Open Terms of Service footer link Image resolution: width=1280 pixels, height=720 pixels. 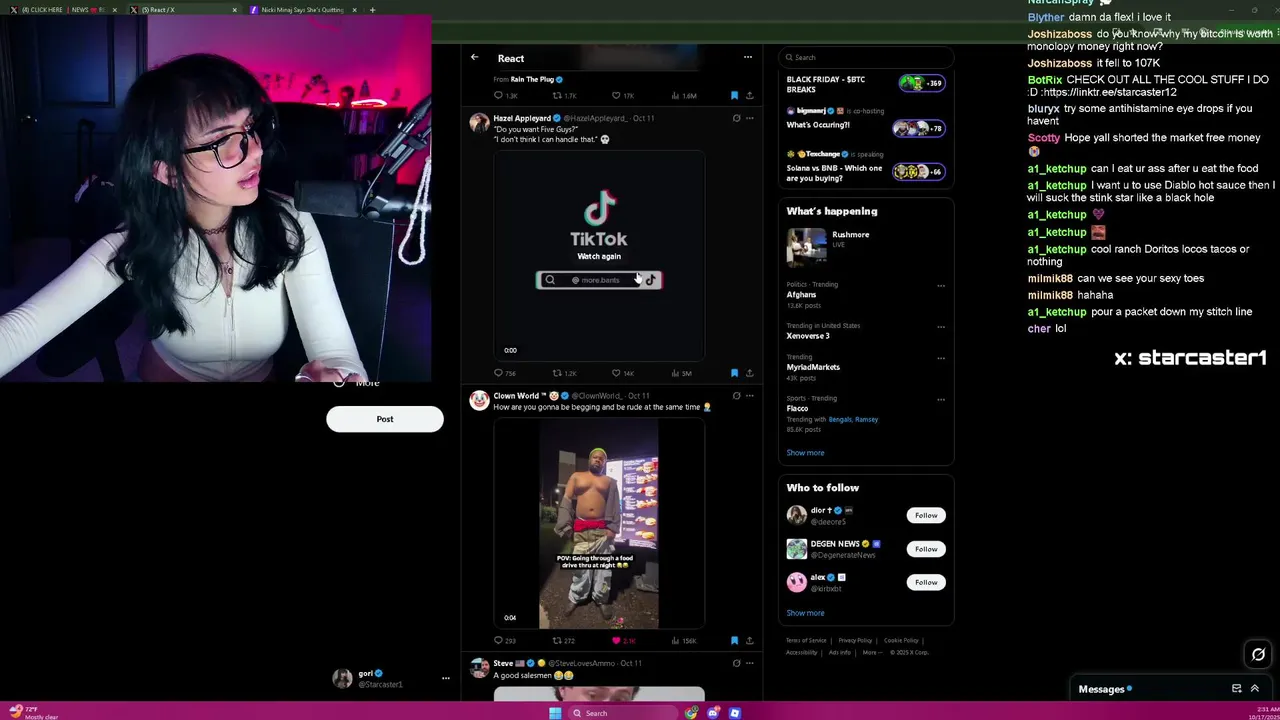coord(806,640)
